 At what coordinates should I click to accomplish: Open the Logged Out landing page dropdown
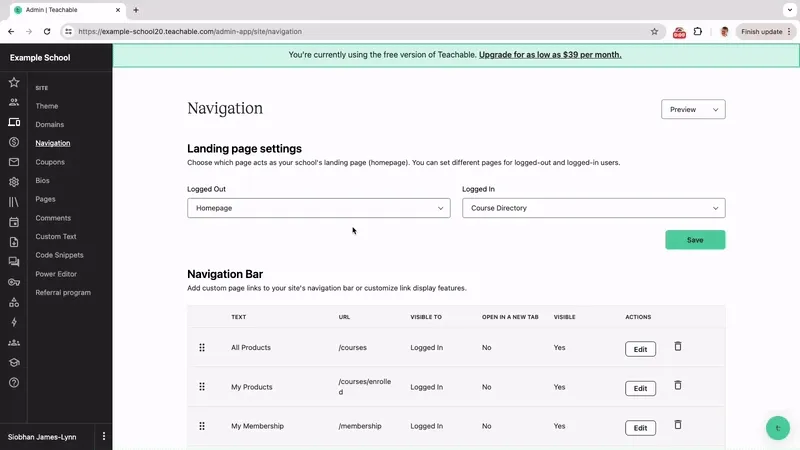click(318, 208)
